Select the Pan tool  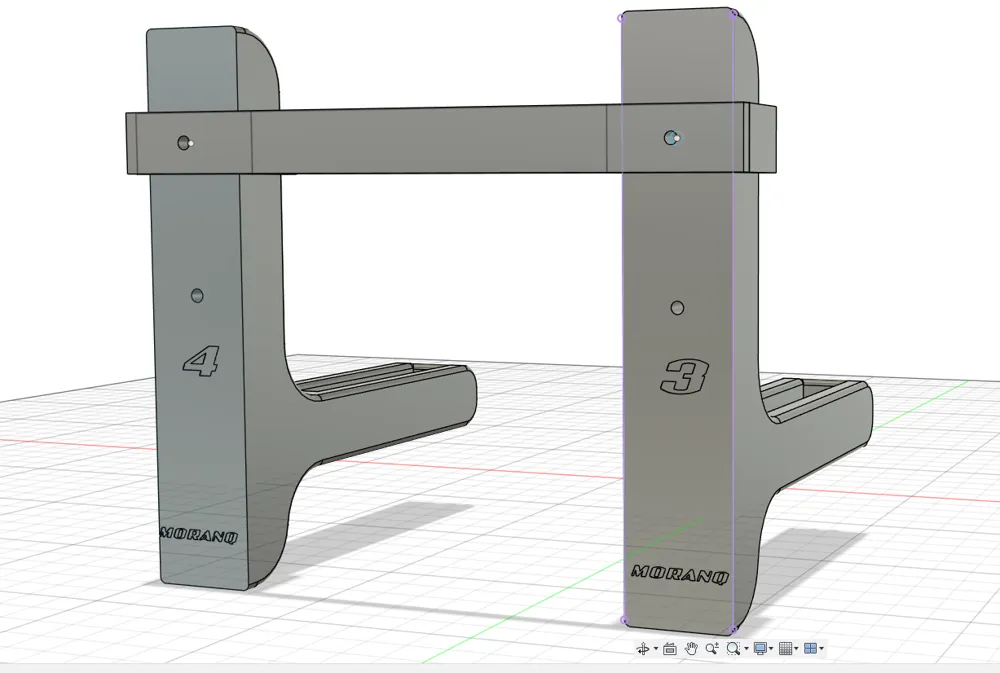click(x=691, y=648)
